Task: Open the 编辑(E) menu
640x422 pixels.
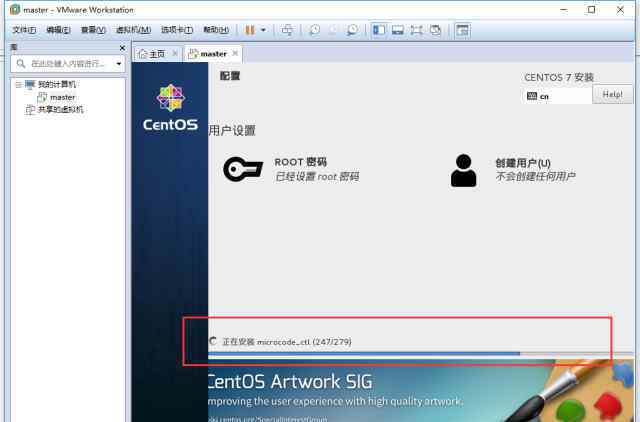Action: click(58, 30)
